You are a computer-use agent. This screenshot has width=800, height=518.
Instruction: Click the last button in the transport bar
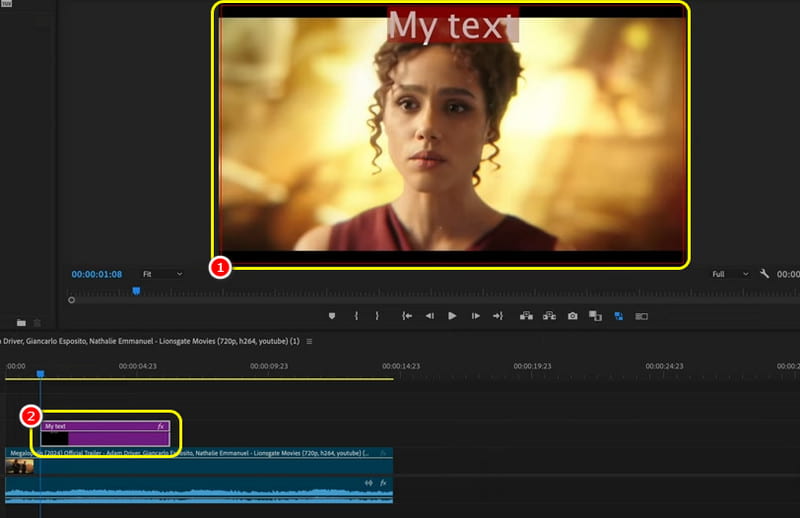pyautogui.click(x=641, y=316)
